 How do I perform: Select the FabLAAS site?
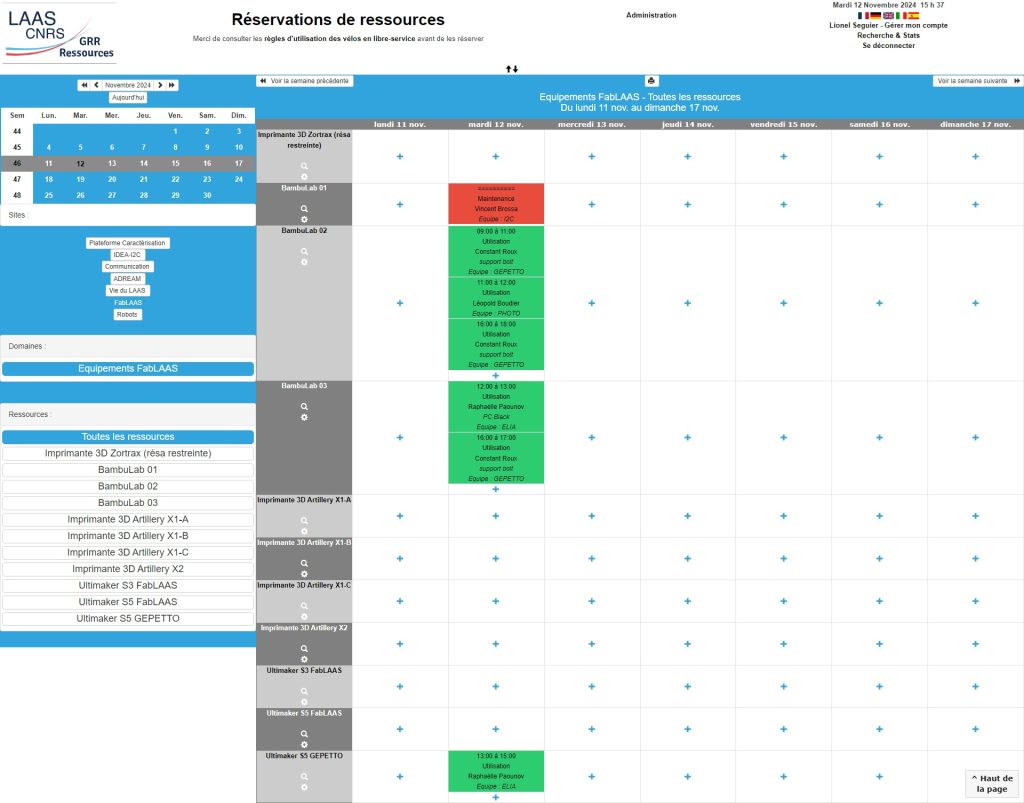127,303
